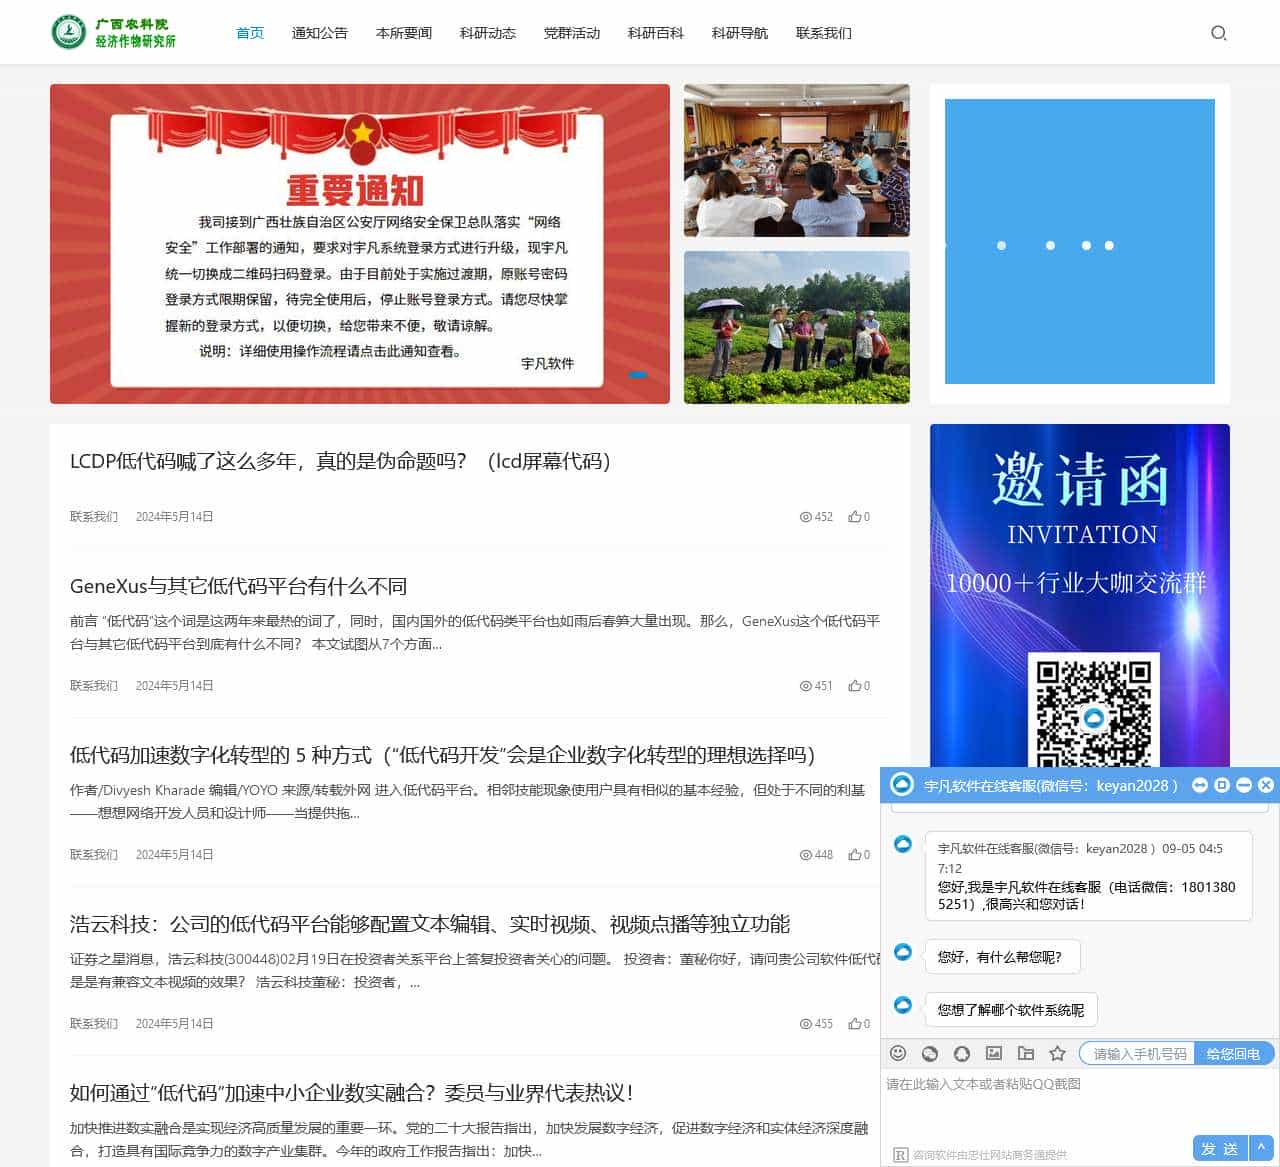Click the 重要通知 banner slide
Viewport: 1280px width, 1167px height.
pos(360,244)
